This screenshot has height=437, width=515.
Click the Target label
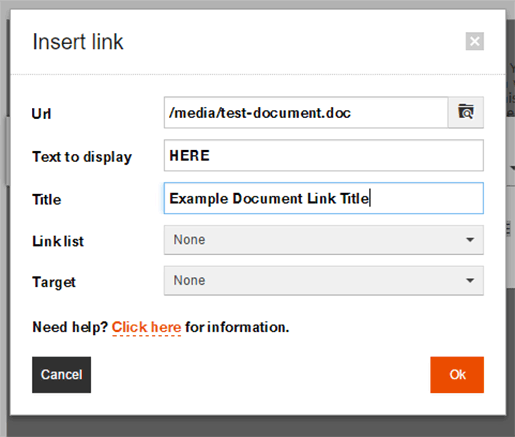54,283
